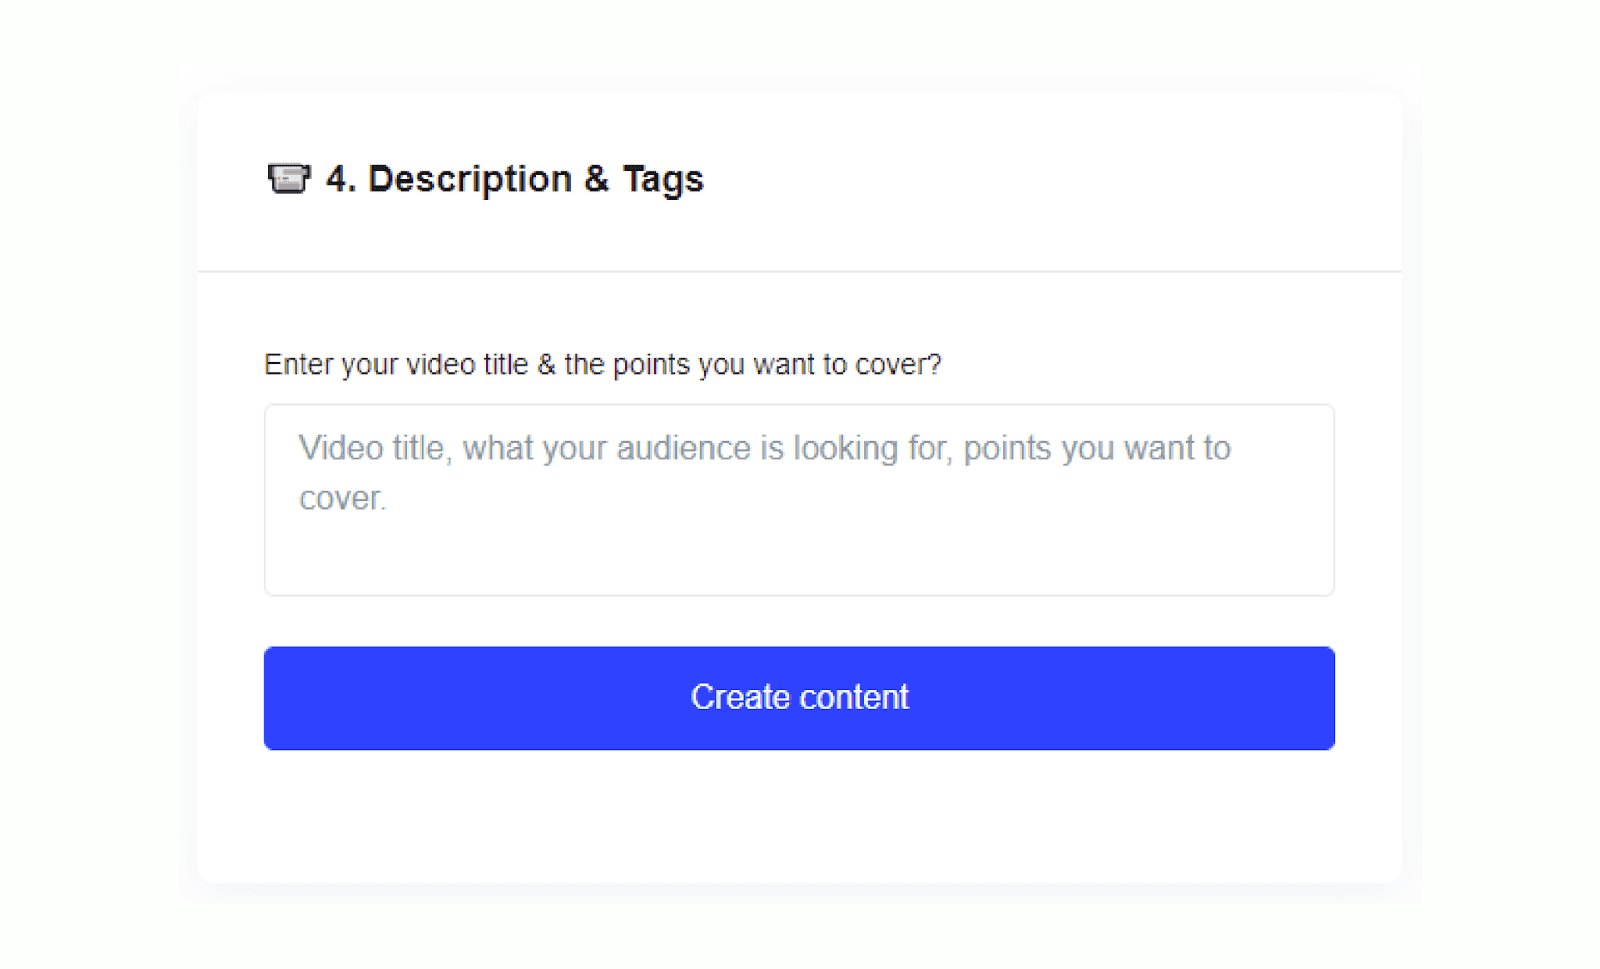Click the horizontal divider below the heading
The height and width of the screenshot is (969, 1600).
(799, 271)
